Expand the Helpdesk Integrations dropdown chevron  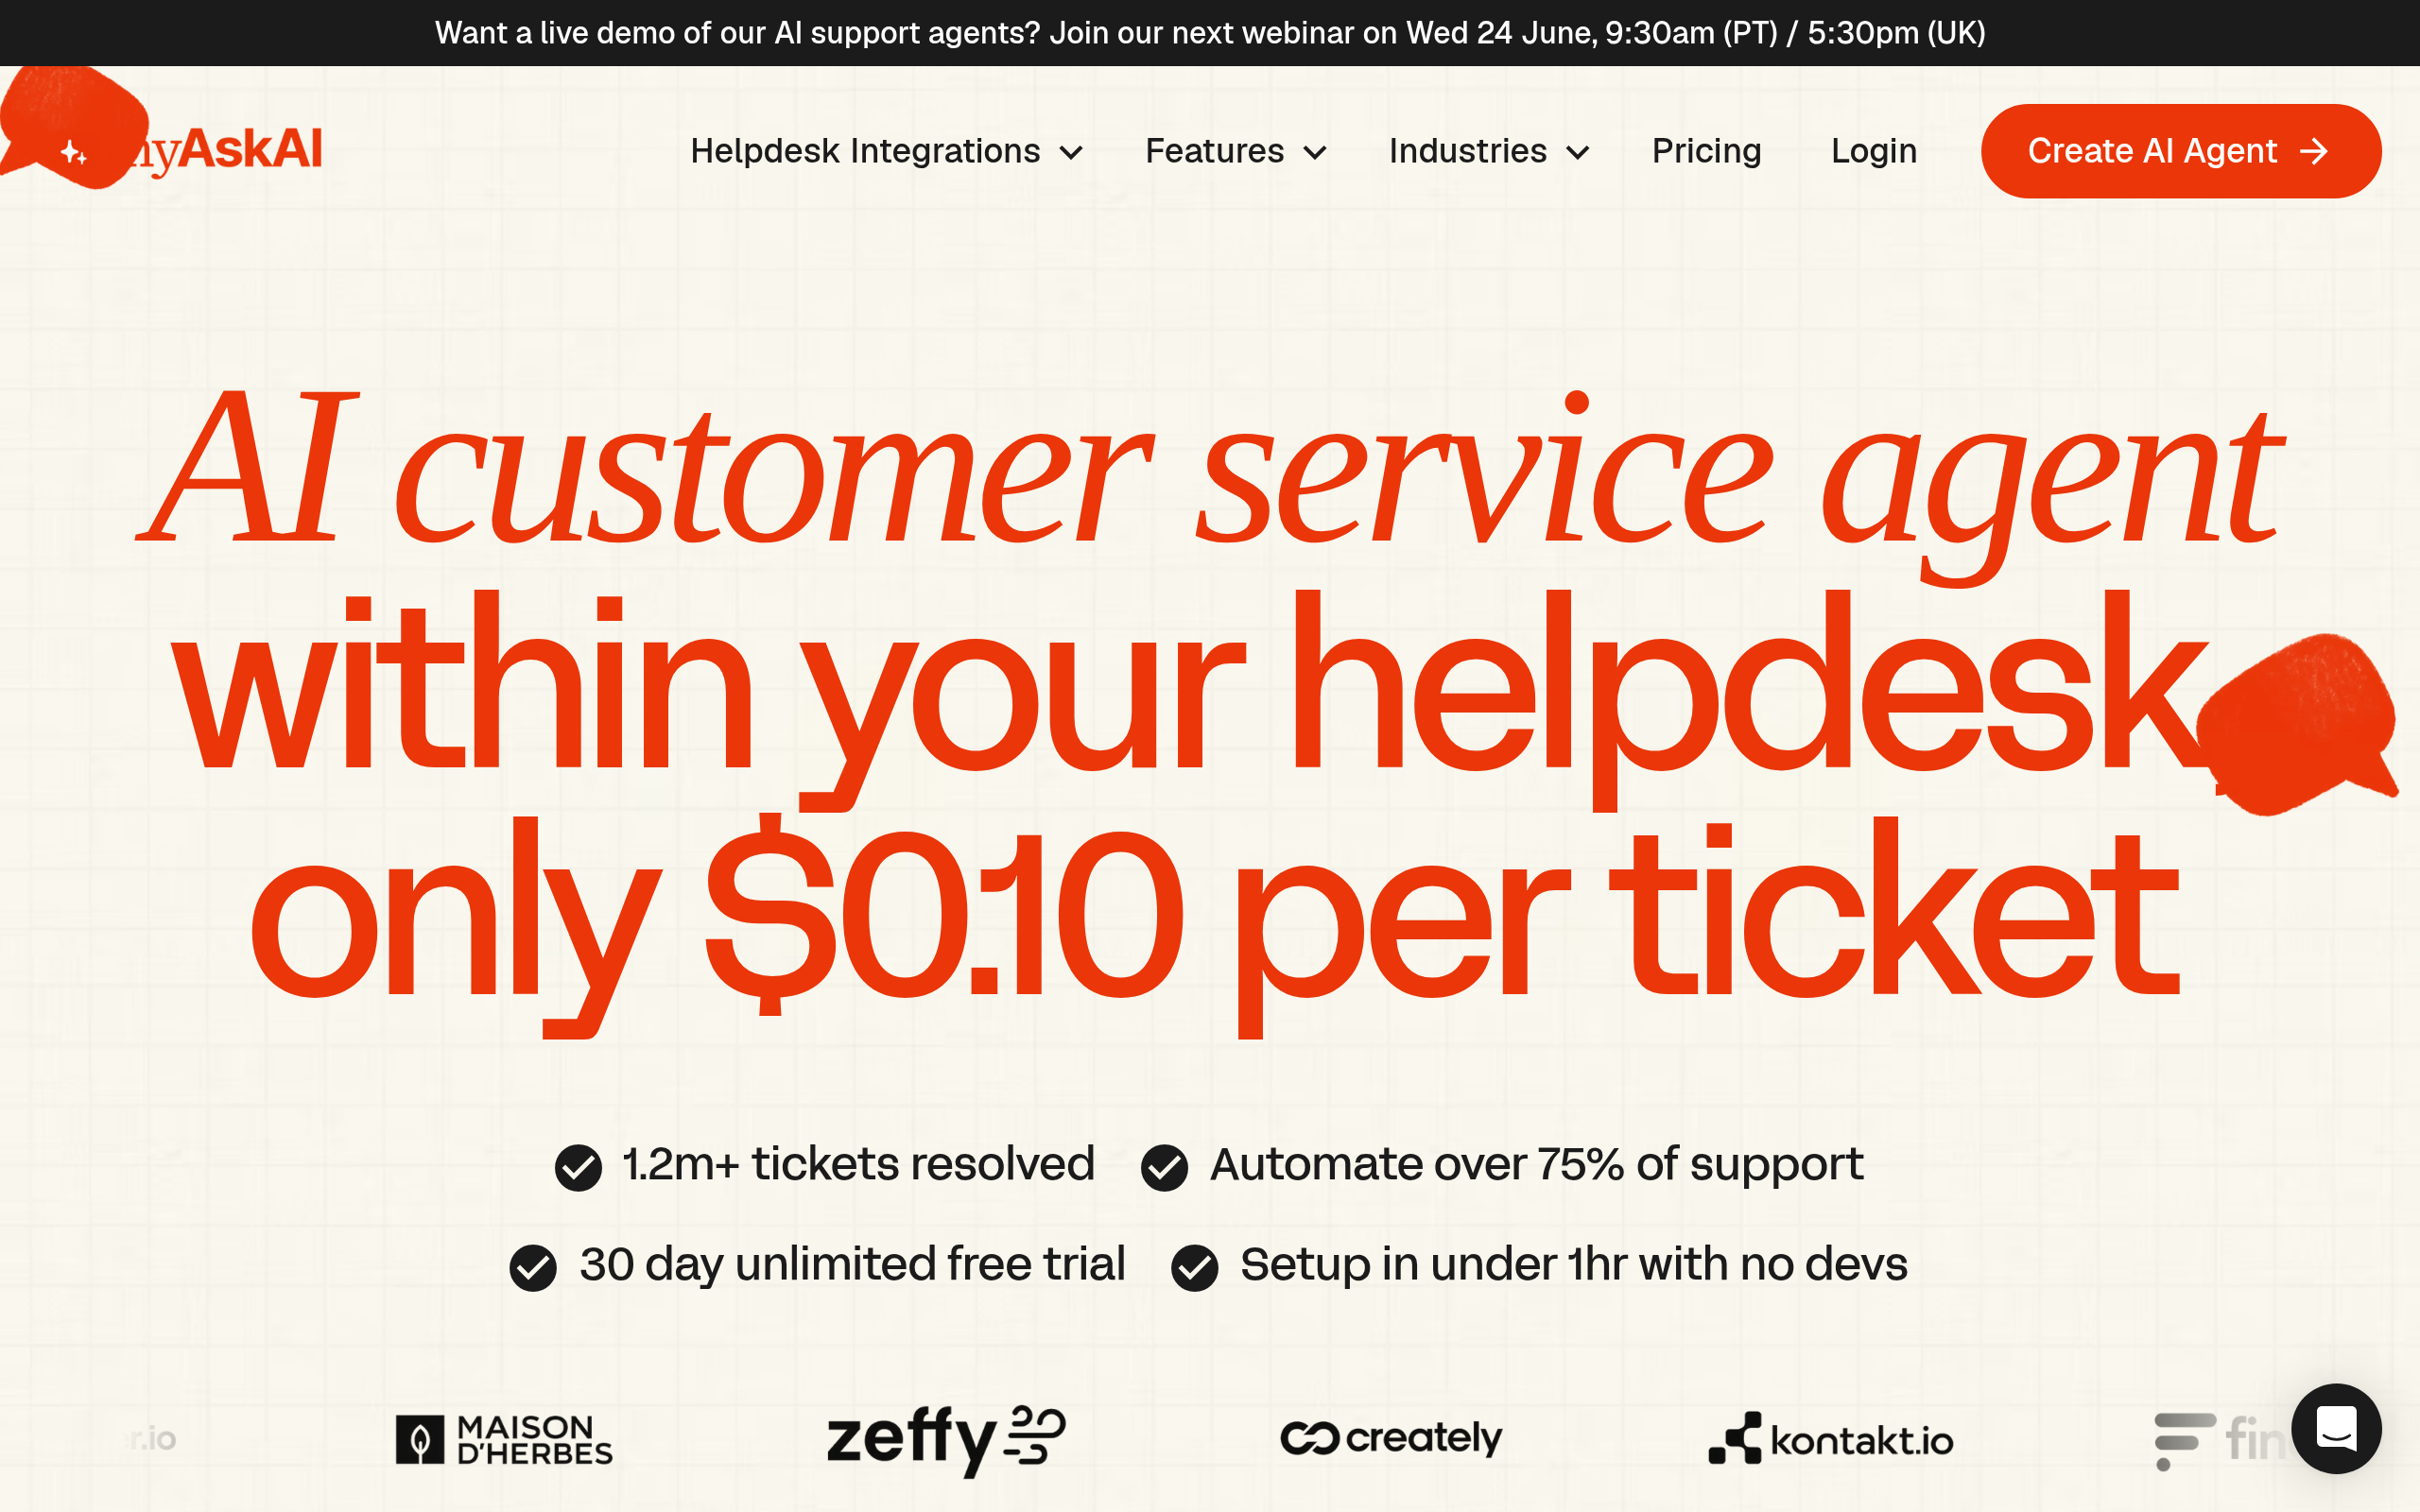coord(1071,153)
